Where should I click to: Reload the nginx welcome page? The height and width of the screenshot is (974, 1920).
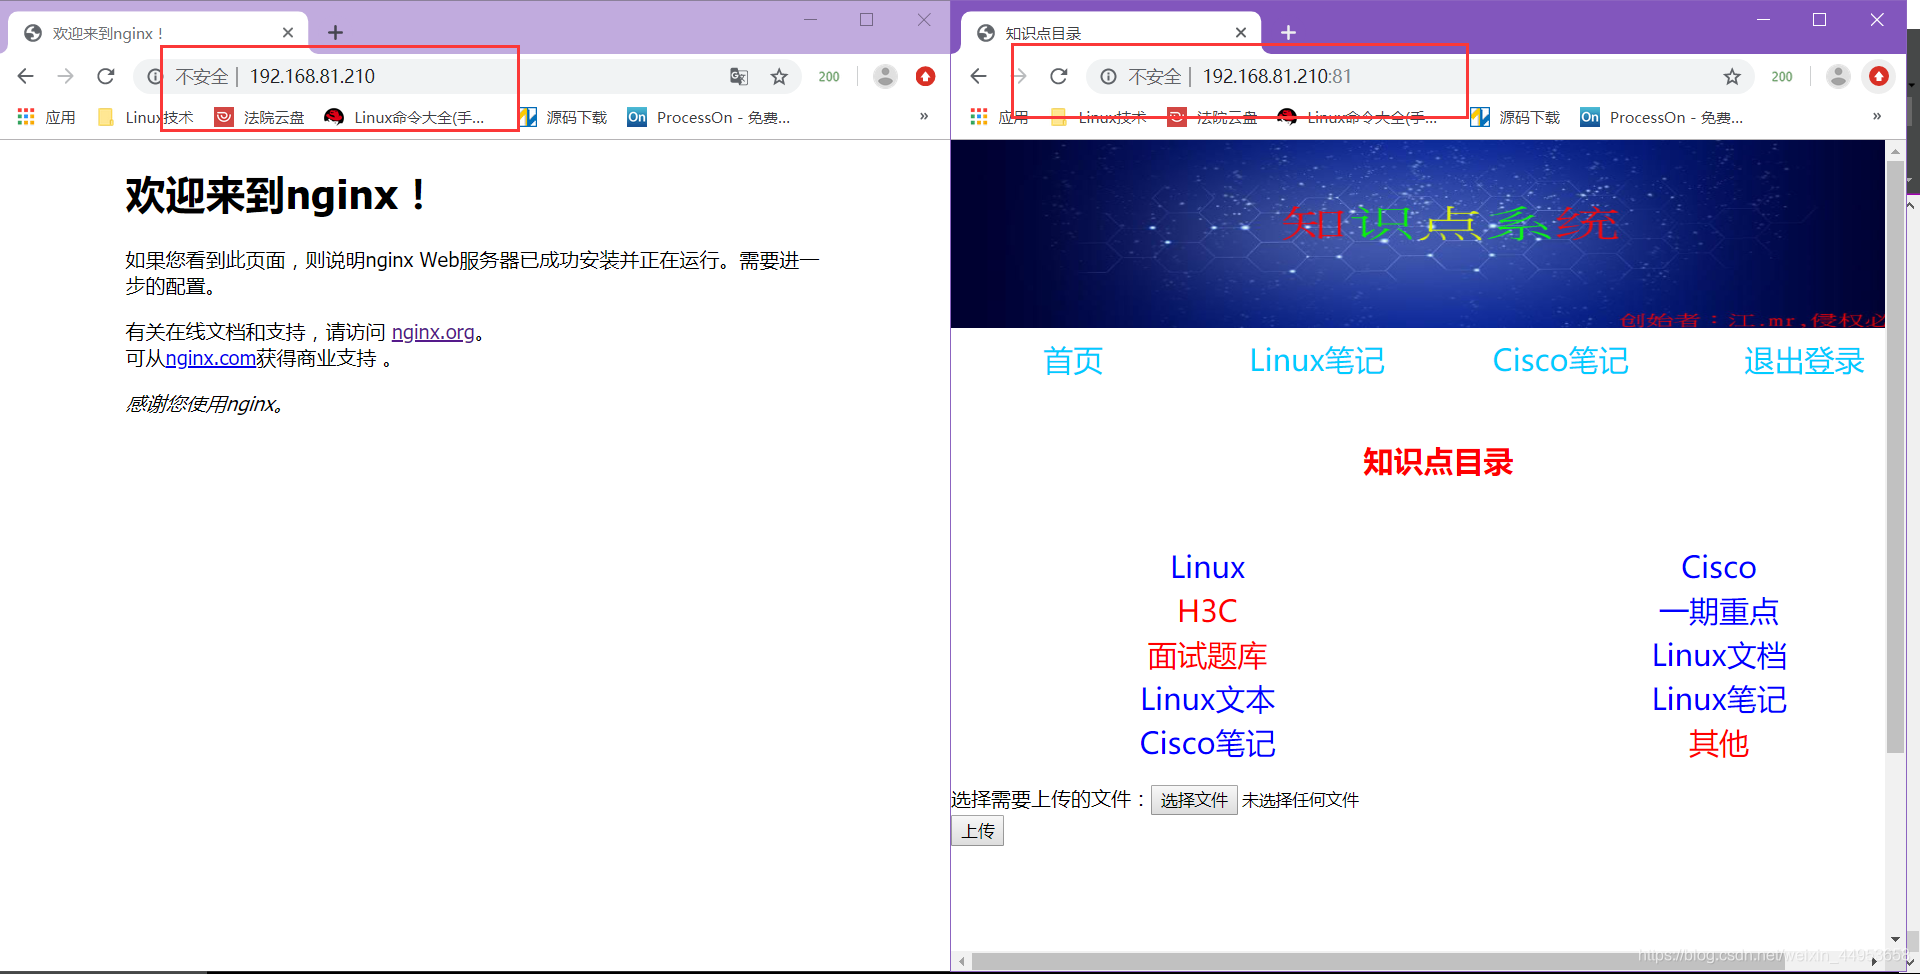[x=106, y=76]
